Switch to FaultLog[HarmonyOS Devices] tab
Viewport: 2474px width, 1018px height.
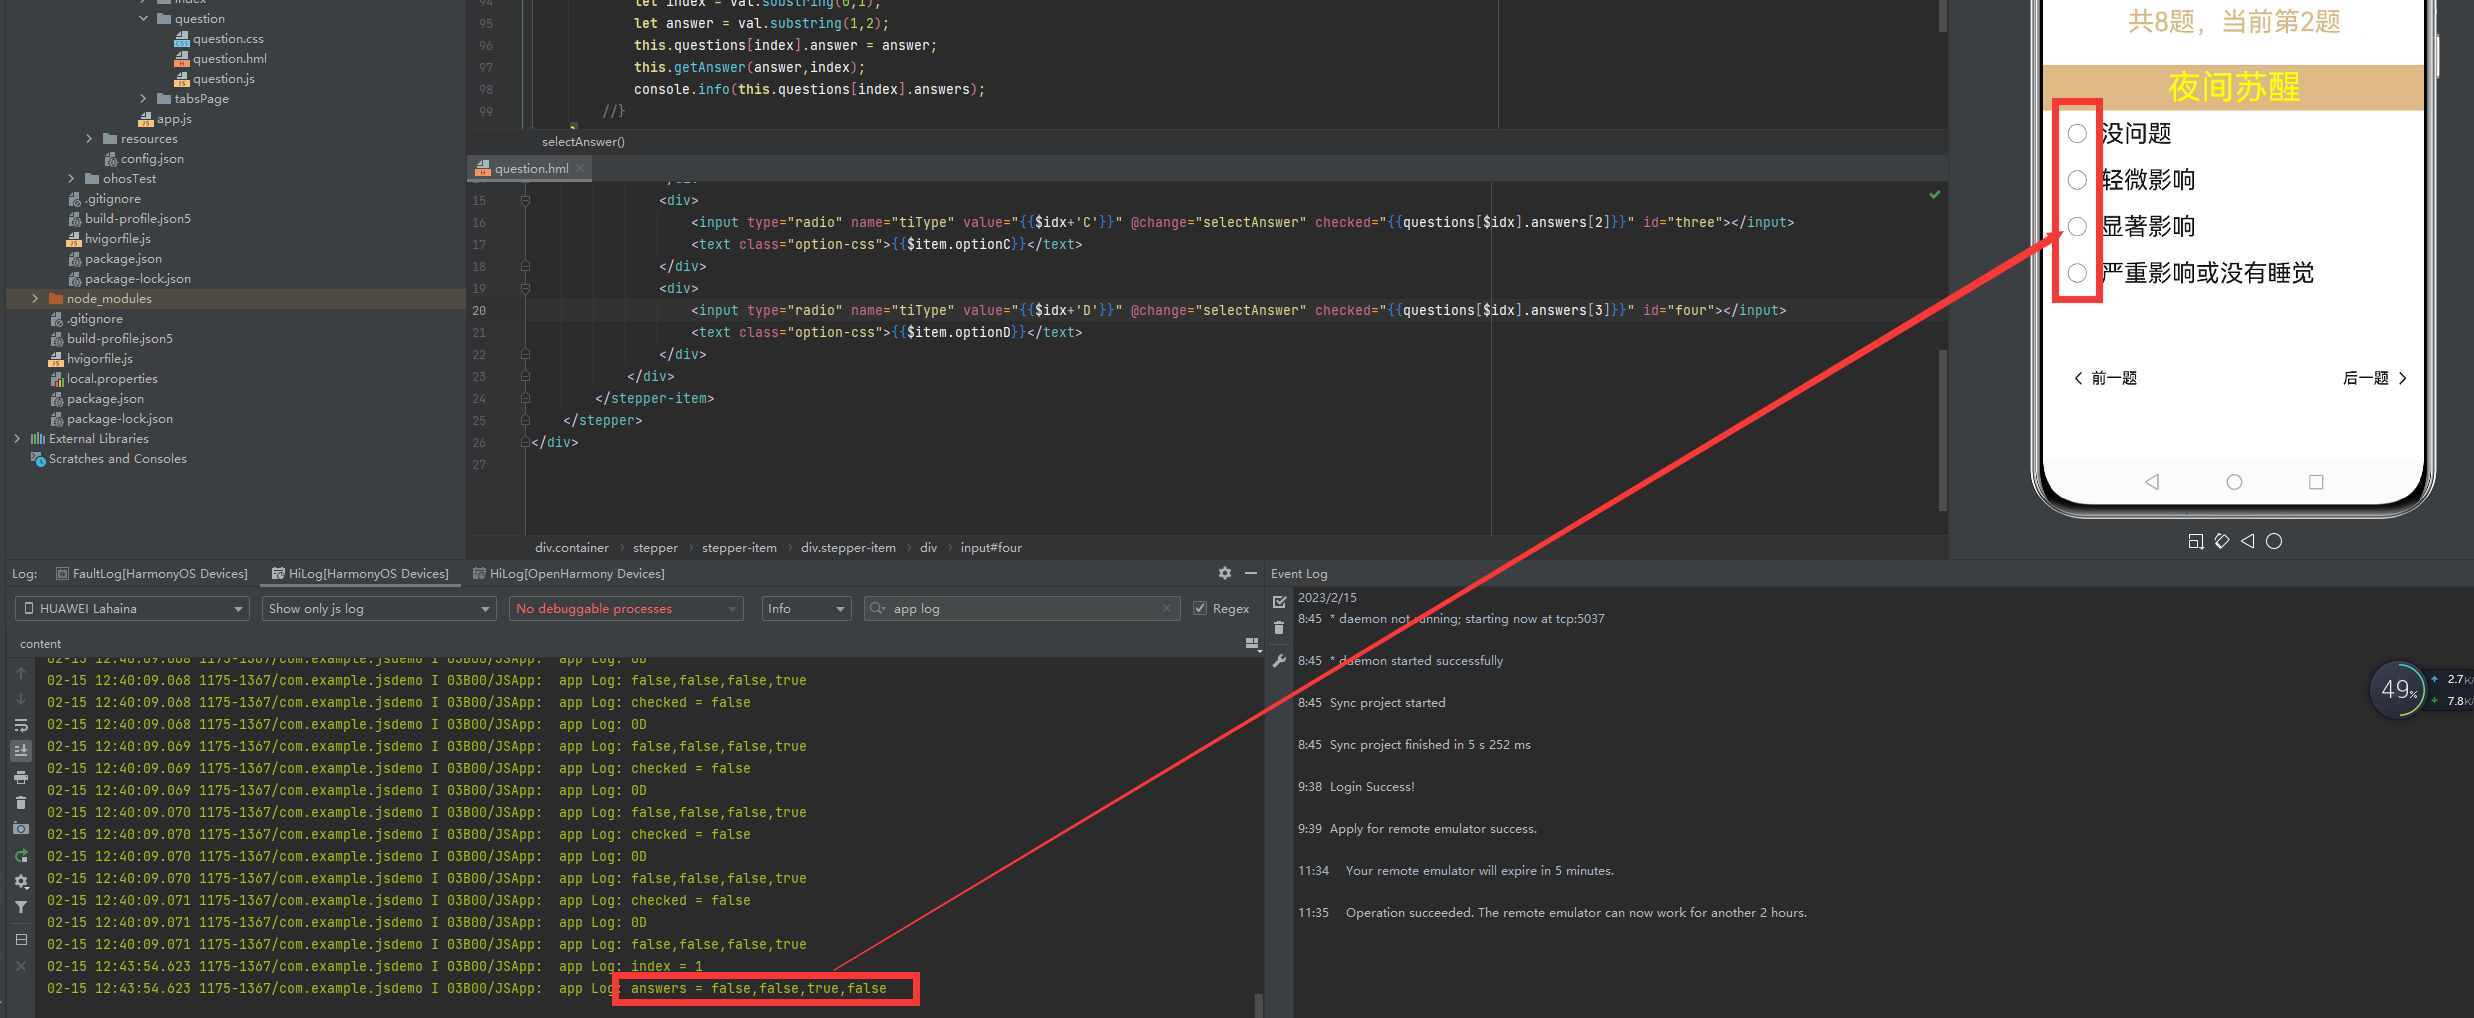tap(152, 573)
